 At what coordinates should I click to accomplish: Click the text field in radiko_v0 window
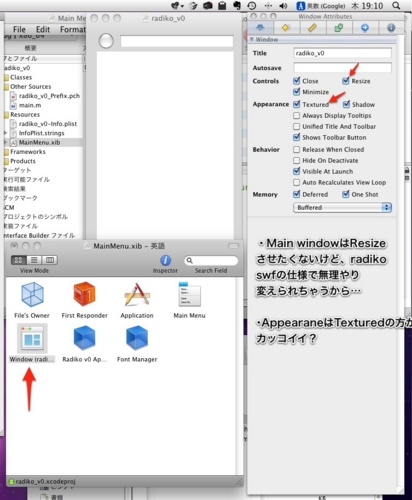point(177,41)
